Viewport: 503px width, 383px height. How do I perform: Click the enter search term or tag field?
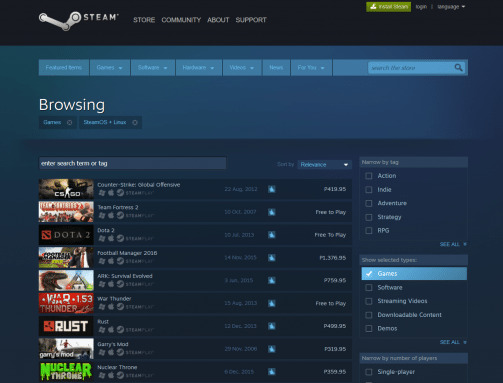(132, 163)
